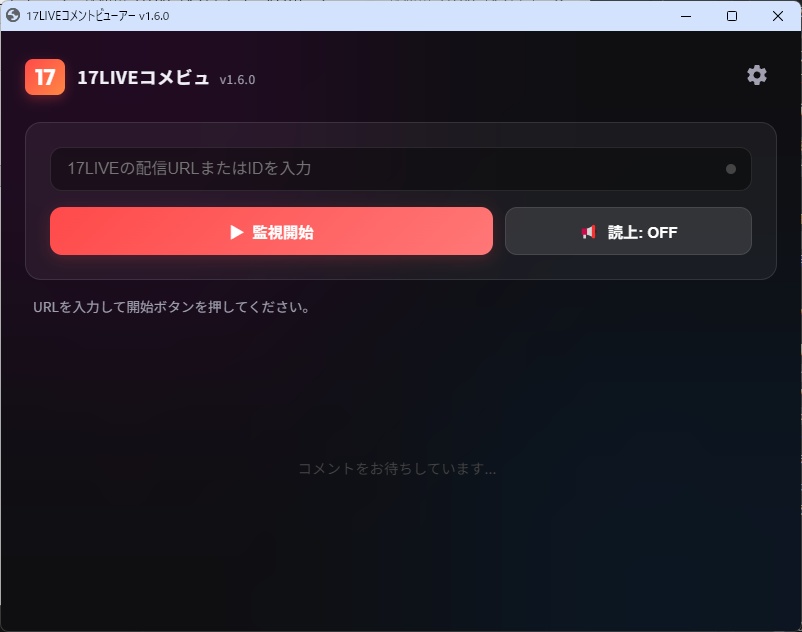
Task: Close the 17LIVE comment viewer window
Action: [x=778, y=16]
